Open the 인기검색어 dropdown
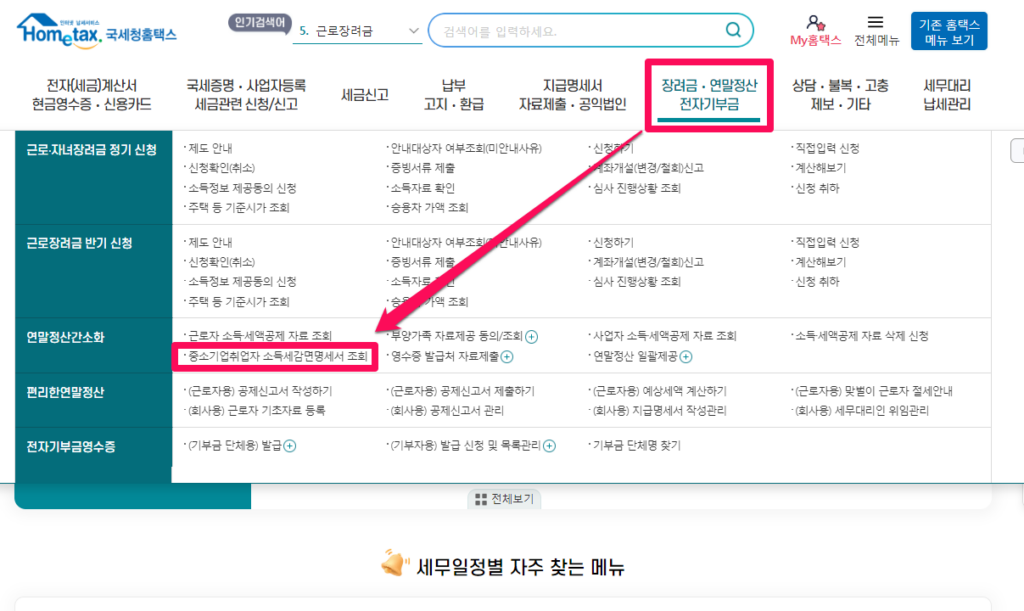Screen dimensions: 1024x611 click(411, 29)
